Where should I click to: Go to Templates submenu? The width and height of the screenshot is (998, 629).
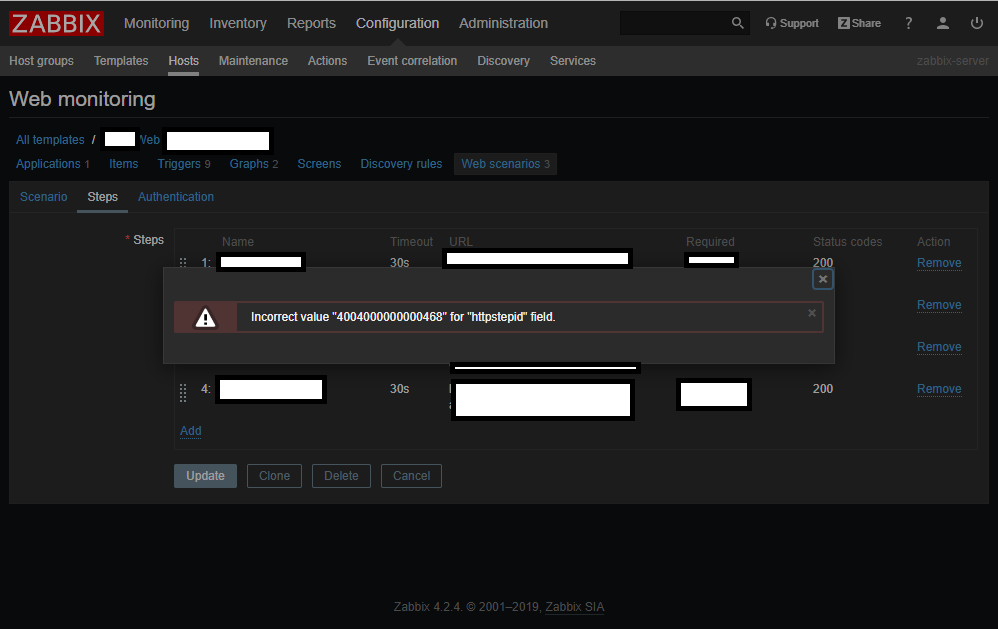tap(121, 60)
